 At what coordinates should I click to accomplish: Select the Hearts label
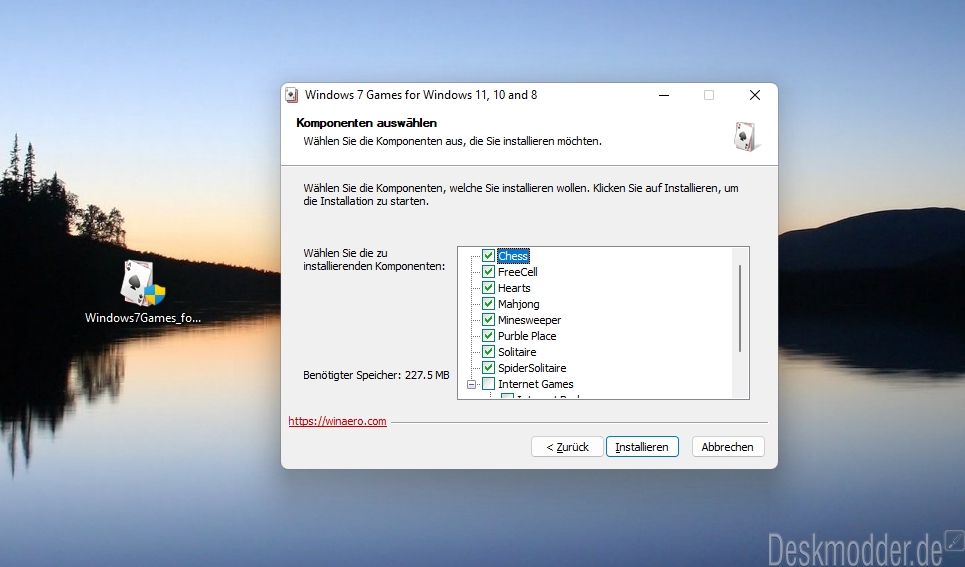[x=514, y=288]
